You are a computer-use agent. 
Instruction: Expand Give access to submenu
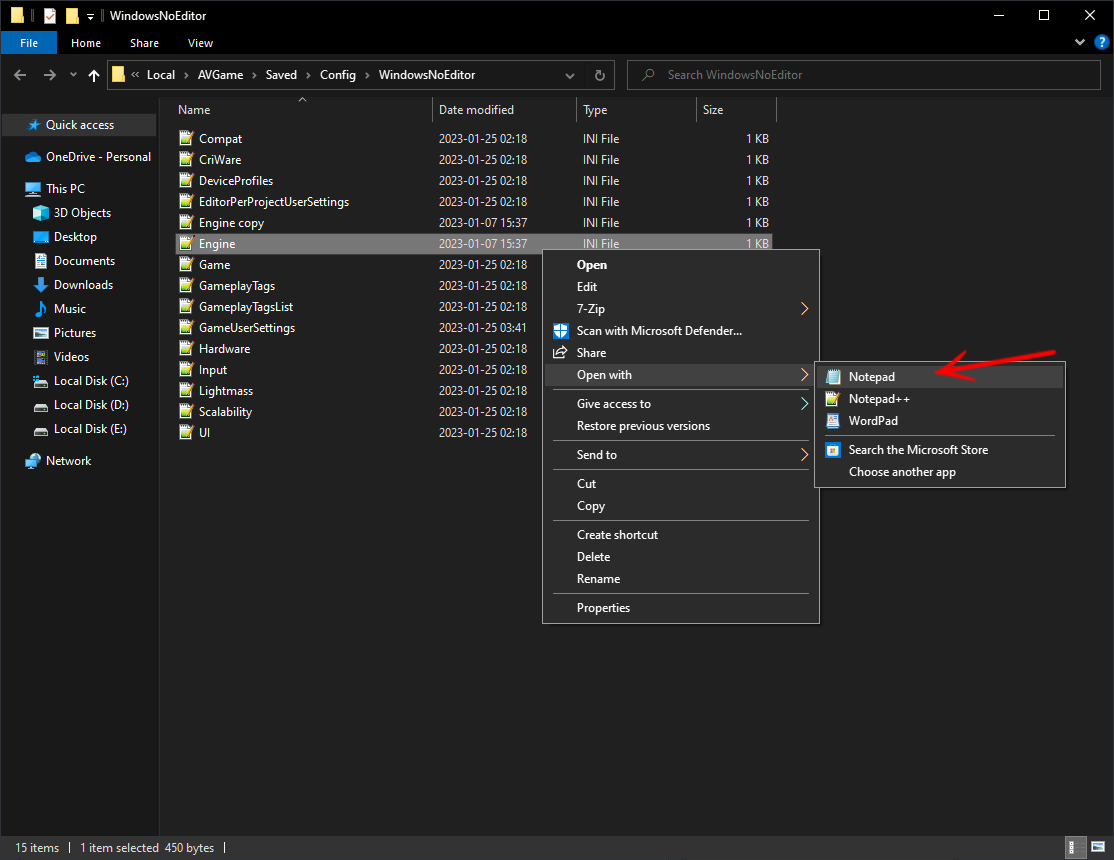(681, 404)
